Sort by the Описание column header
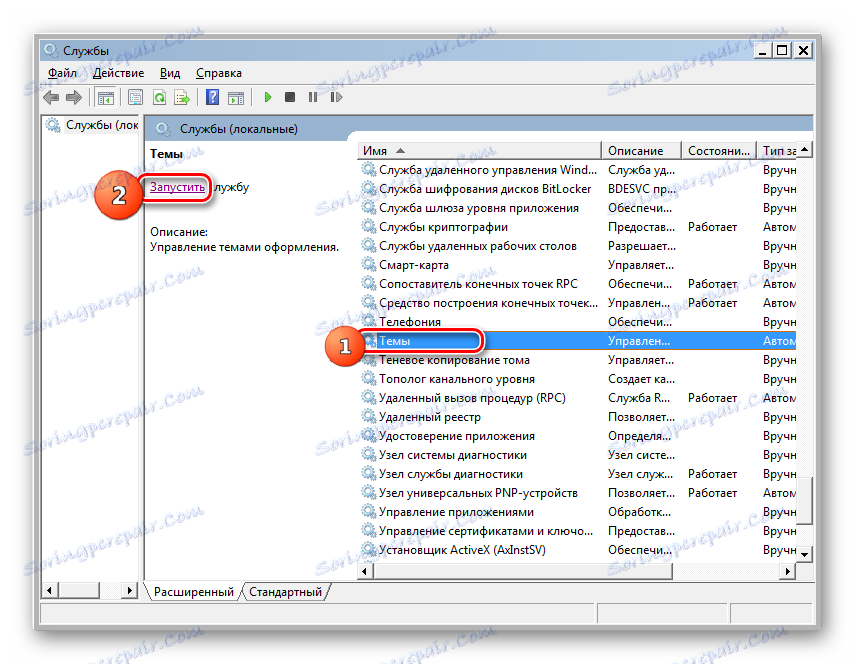 (x=641, y=150)
